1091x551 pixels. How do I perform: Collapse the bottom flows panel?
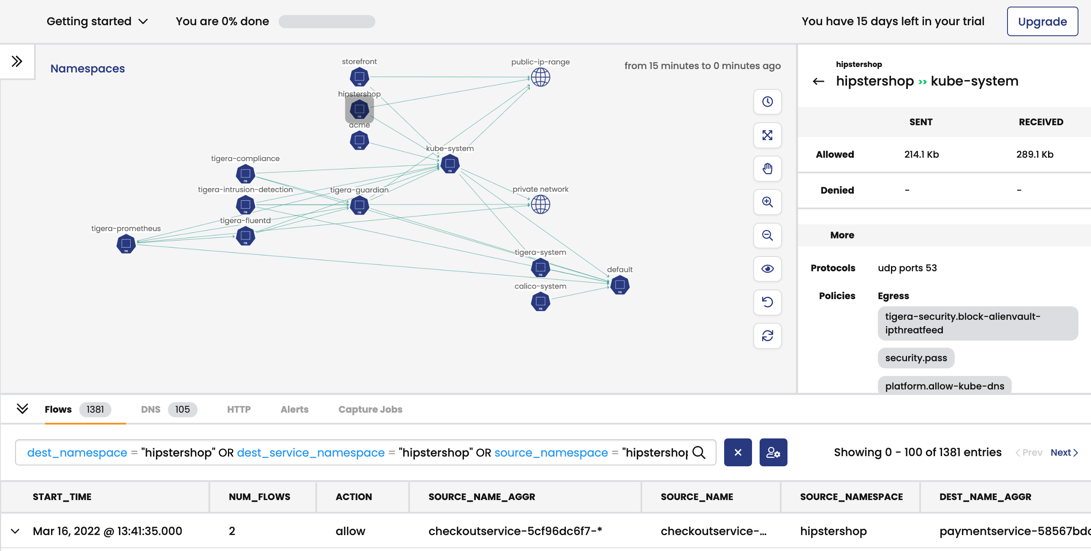pyautogui.click(x=22, y=409)
